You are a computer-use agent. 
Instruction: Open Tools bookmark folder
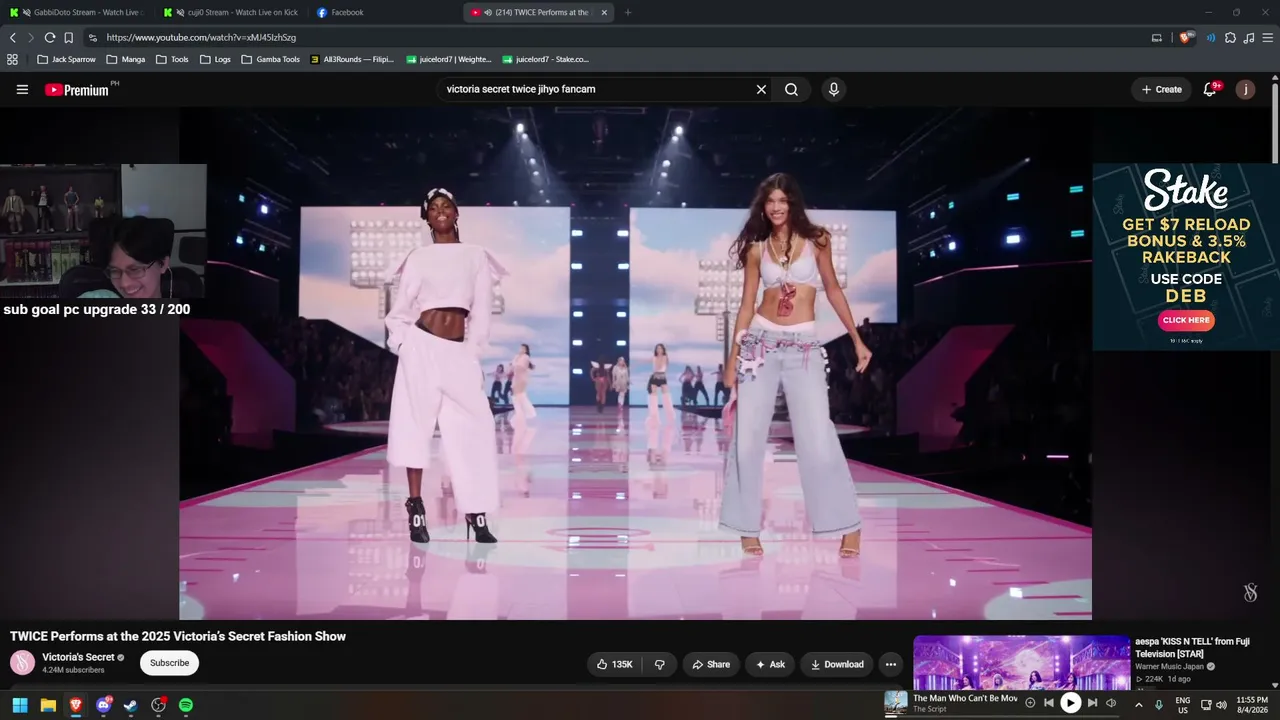[x=172, y=60]
